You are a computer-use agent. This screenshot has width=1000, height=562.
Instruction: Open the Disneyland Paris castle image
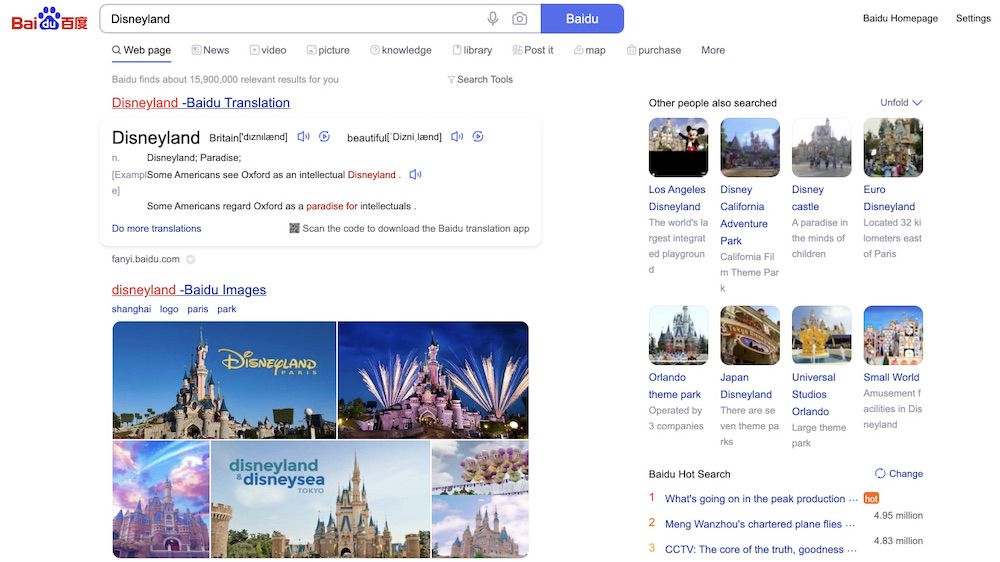tap(224, 380)
